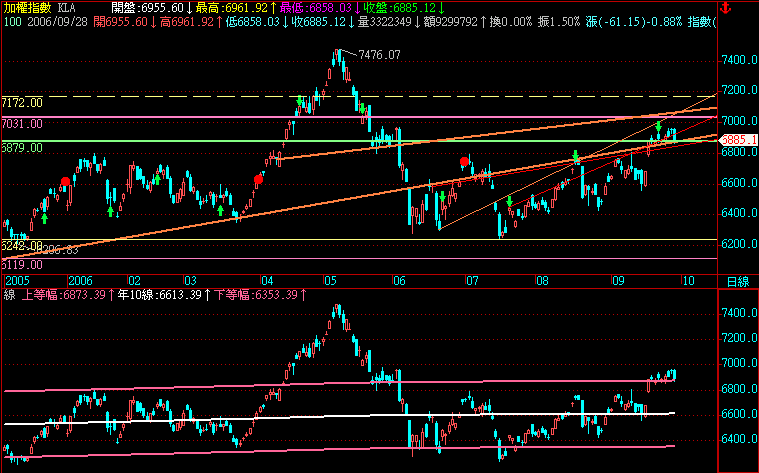Screen dimensions: 759x473
Task: Click the rightmost green down arrow marker
Action: coord(657,127)
